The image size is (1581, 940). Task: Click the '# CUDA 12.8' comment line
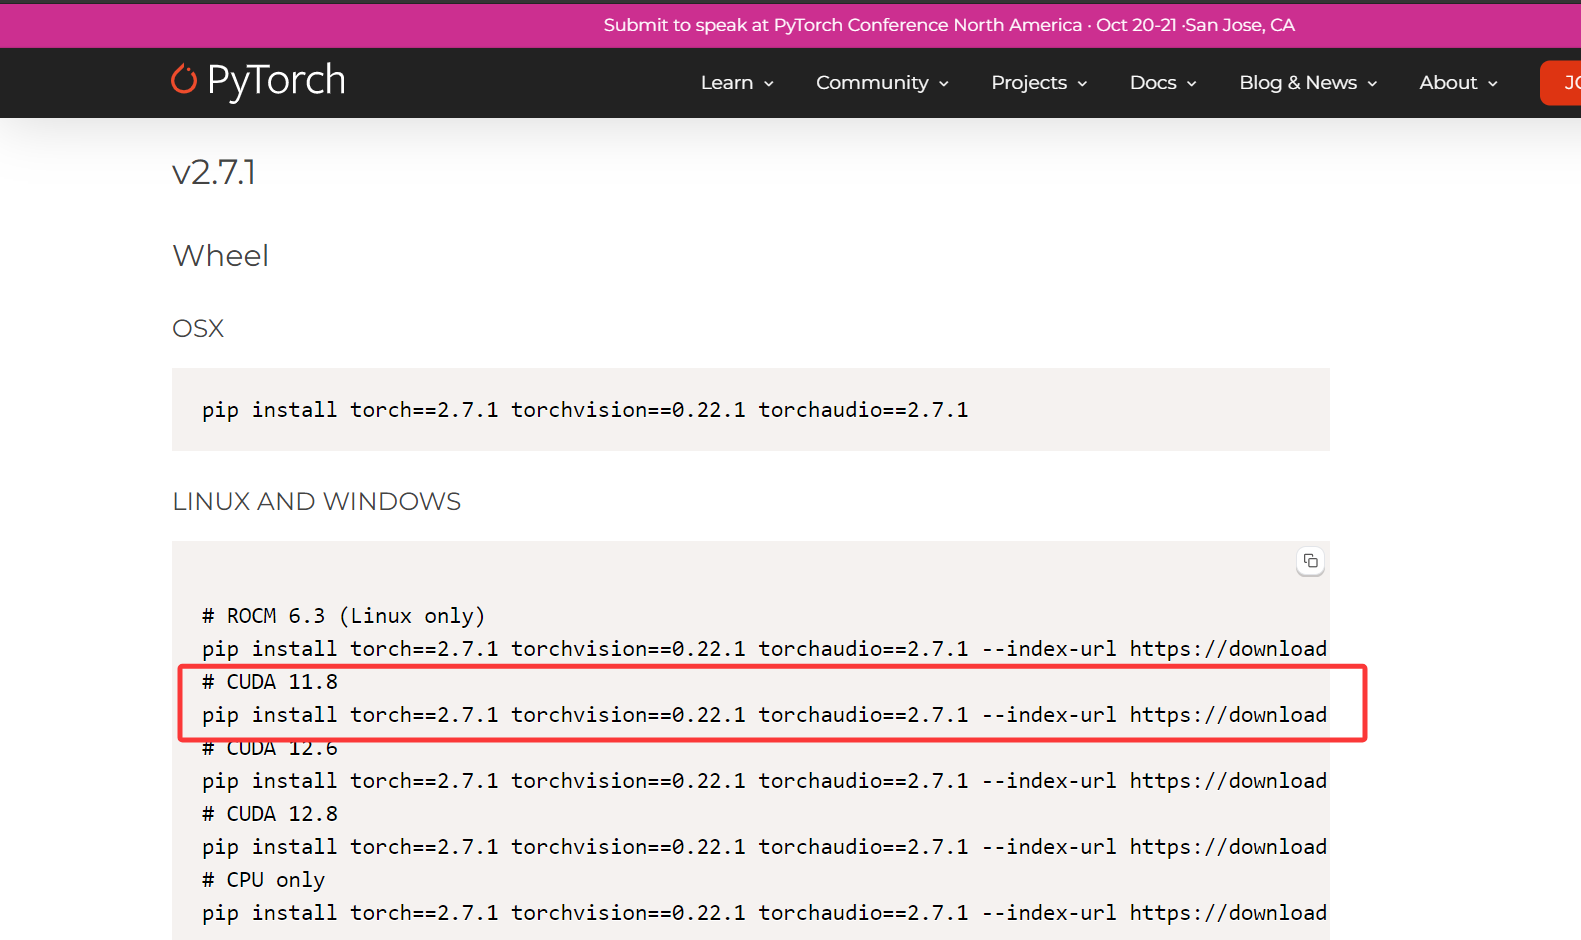click(x=270, y=814)
